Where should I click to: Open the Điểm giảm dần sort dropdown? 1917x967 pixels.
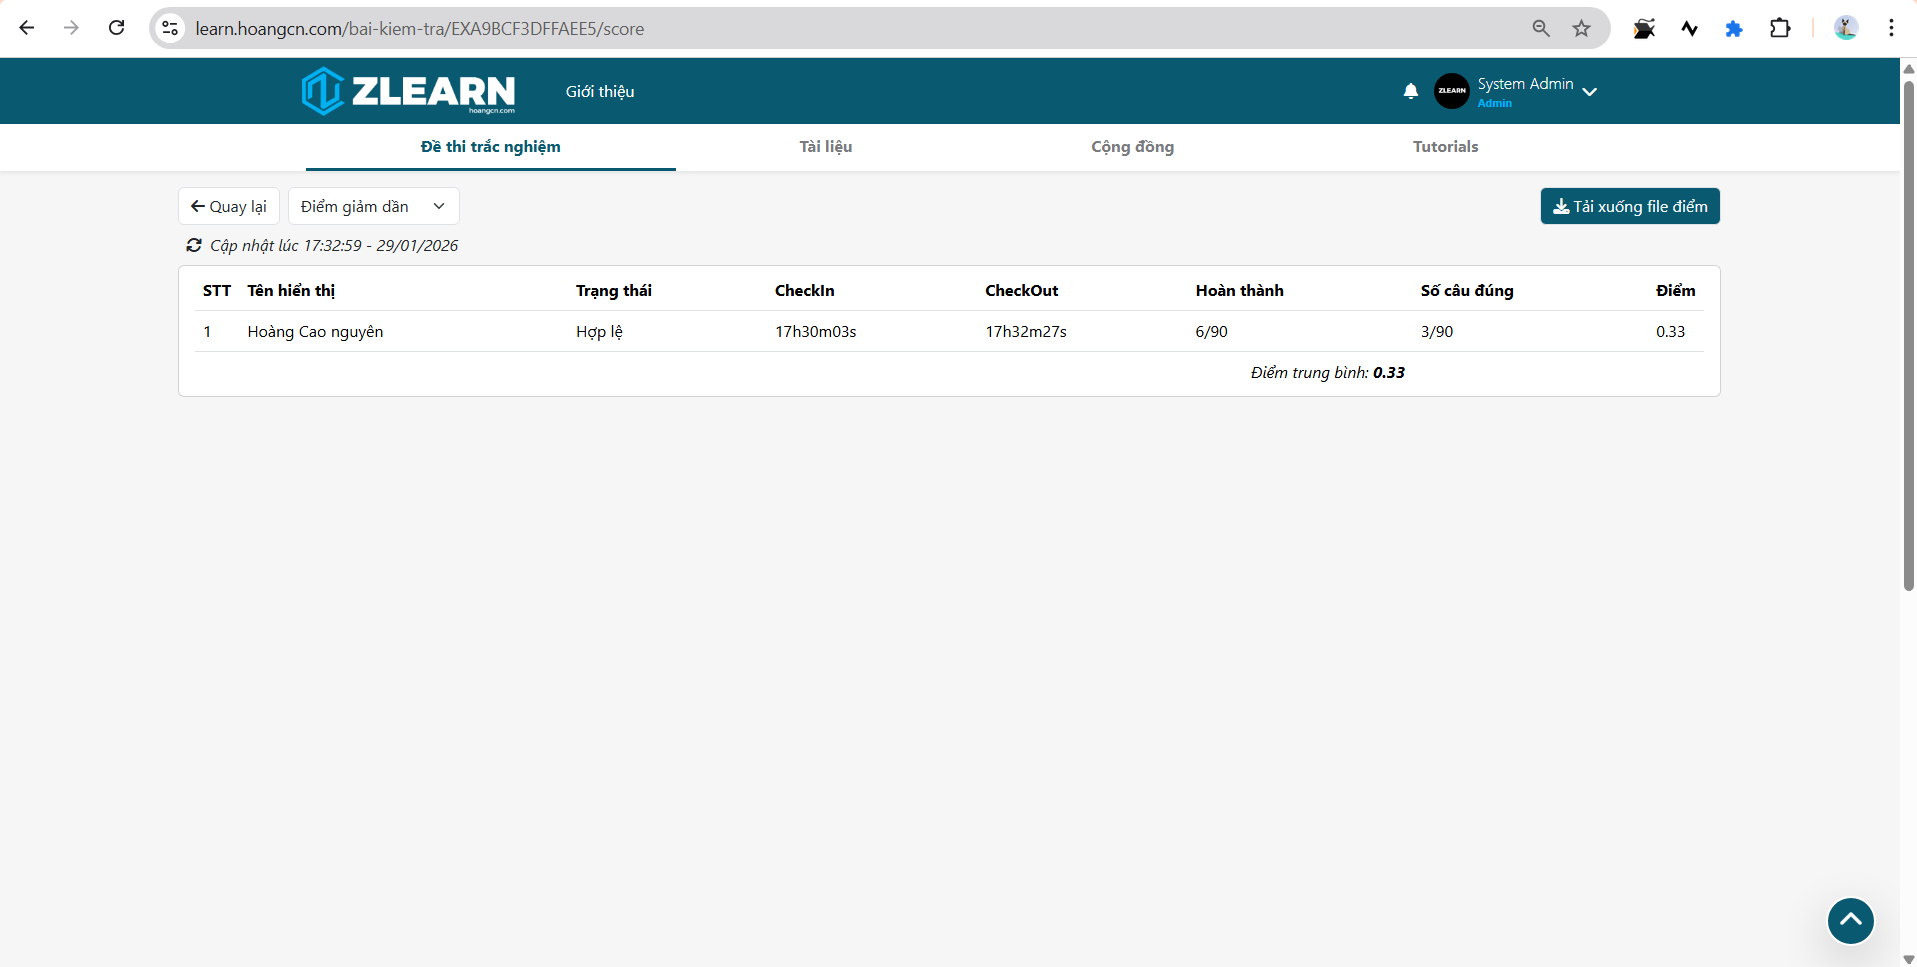[x=373, y=206]
